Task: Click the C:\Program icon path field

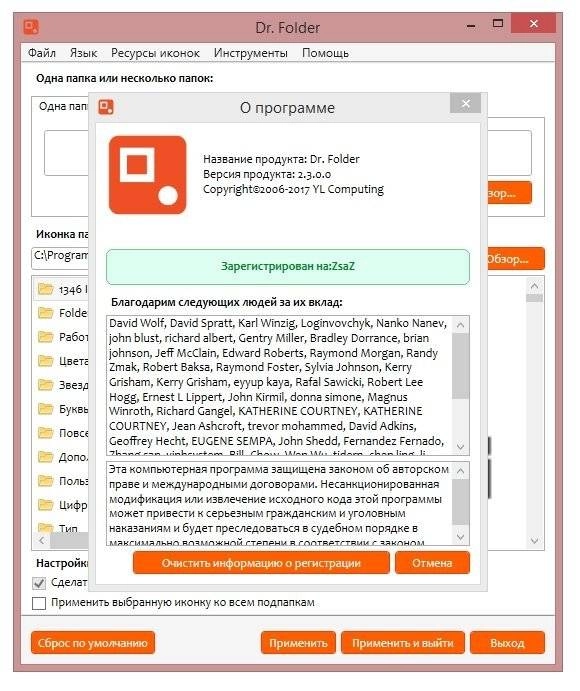Action: [x=60, y=258]
